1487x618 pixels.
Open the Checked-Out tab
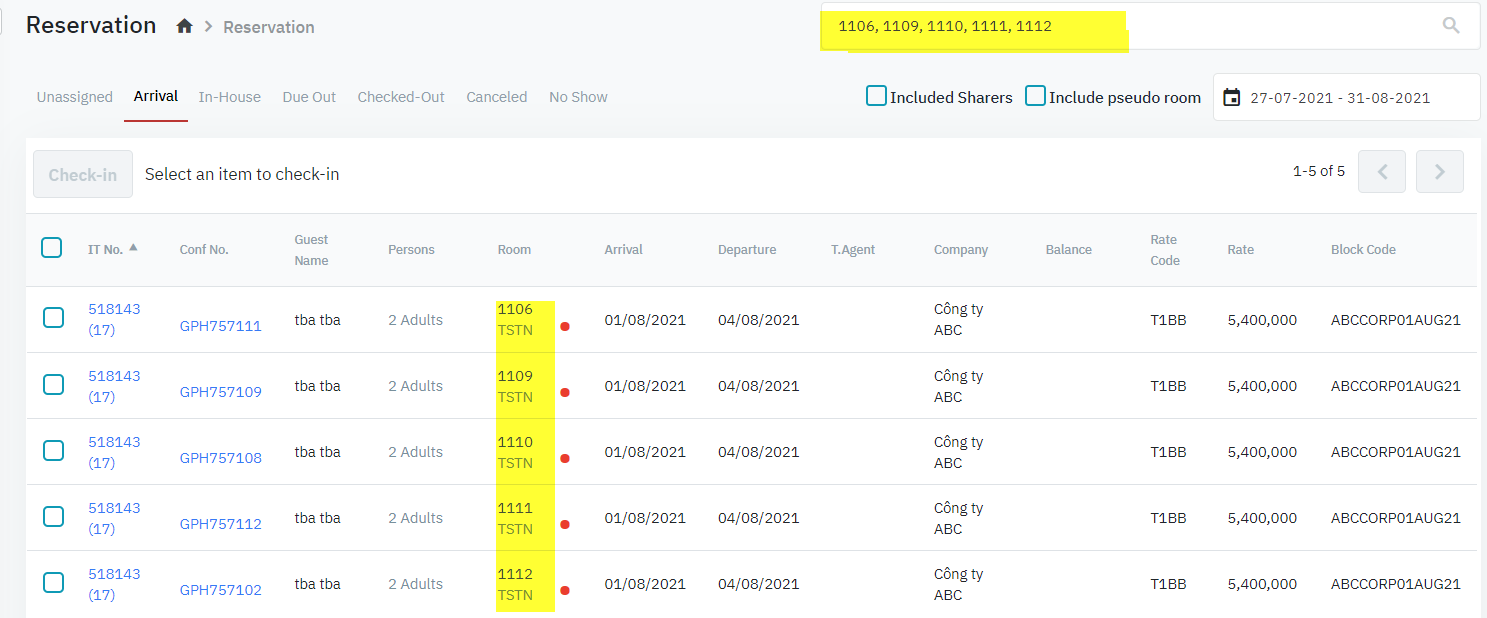pyautogui.click(x=401, y=97)
